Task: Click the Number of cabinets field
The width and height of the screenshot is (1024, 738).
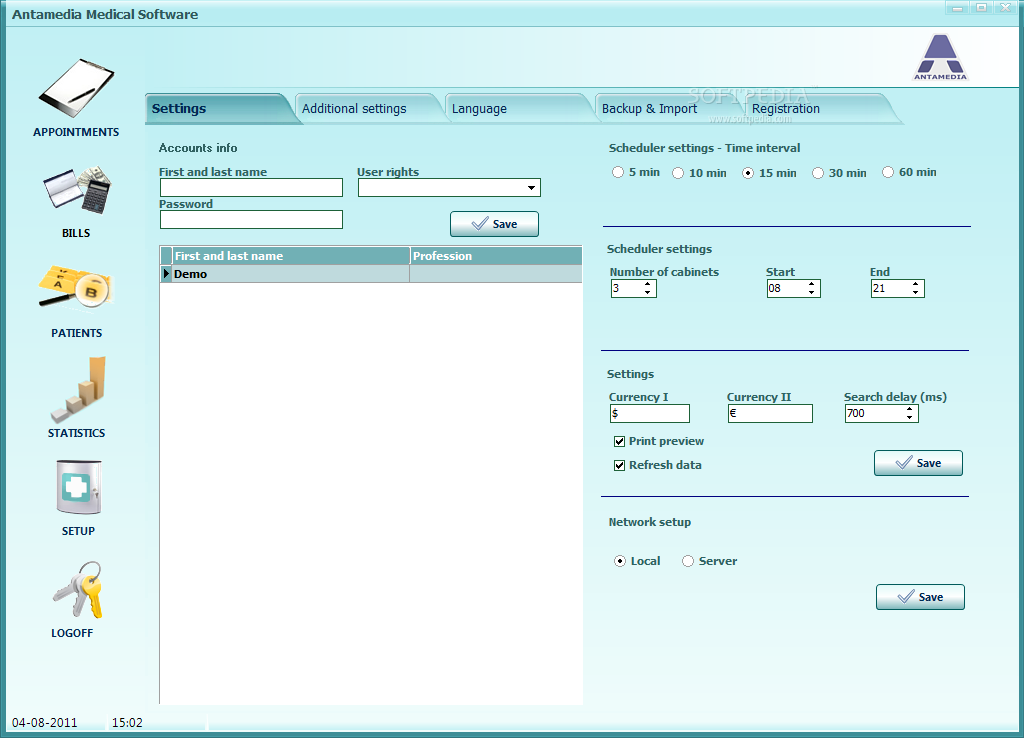Action: [x=626, y=288]
